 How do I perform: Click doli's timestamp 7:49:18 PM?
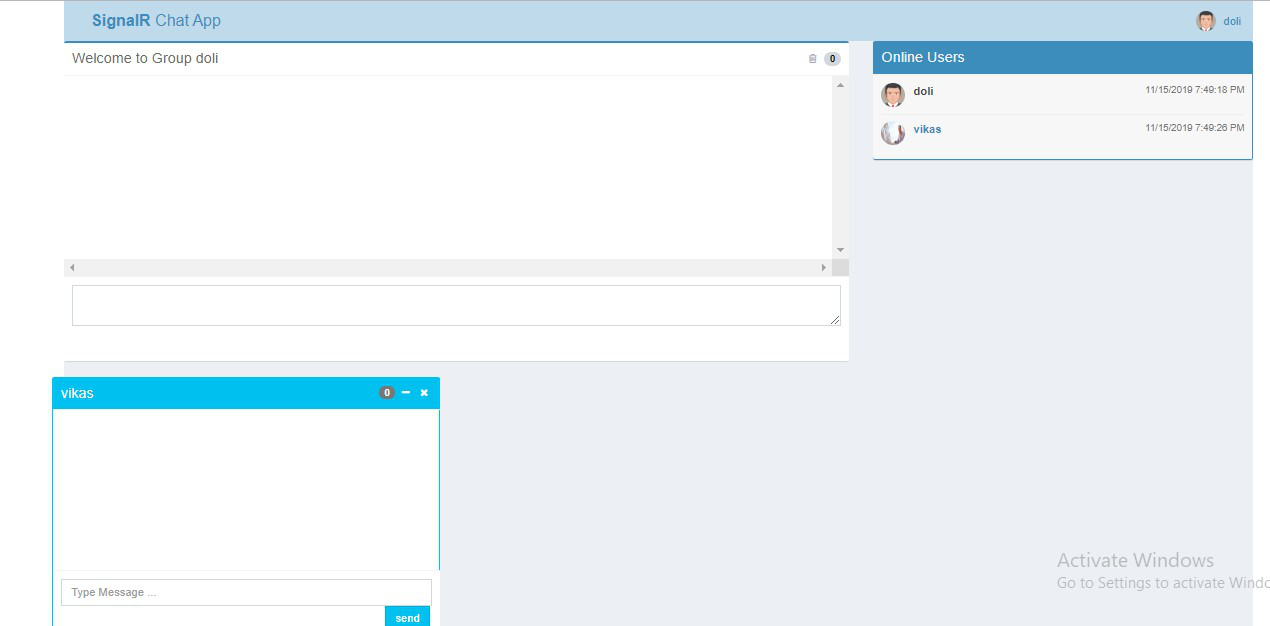[1195, 90]
